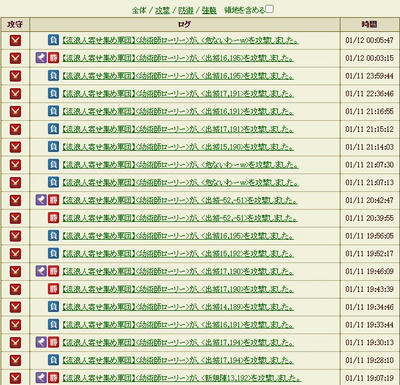Screen dimensions: 400x385
Task: Select the 全体 filter
Action: click(139, 10)
